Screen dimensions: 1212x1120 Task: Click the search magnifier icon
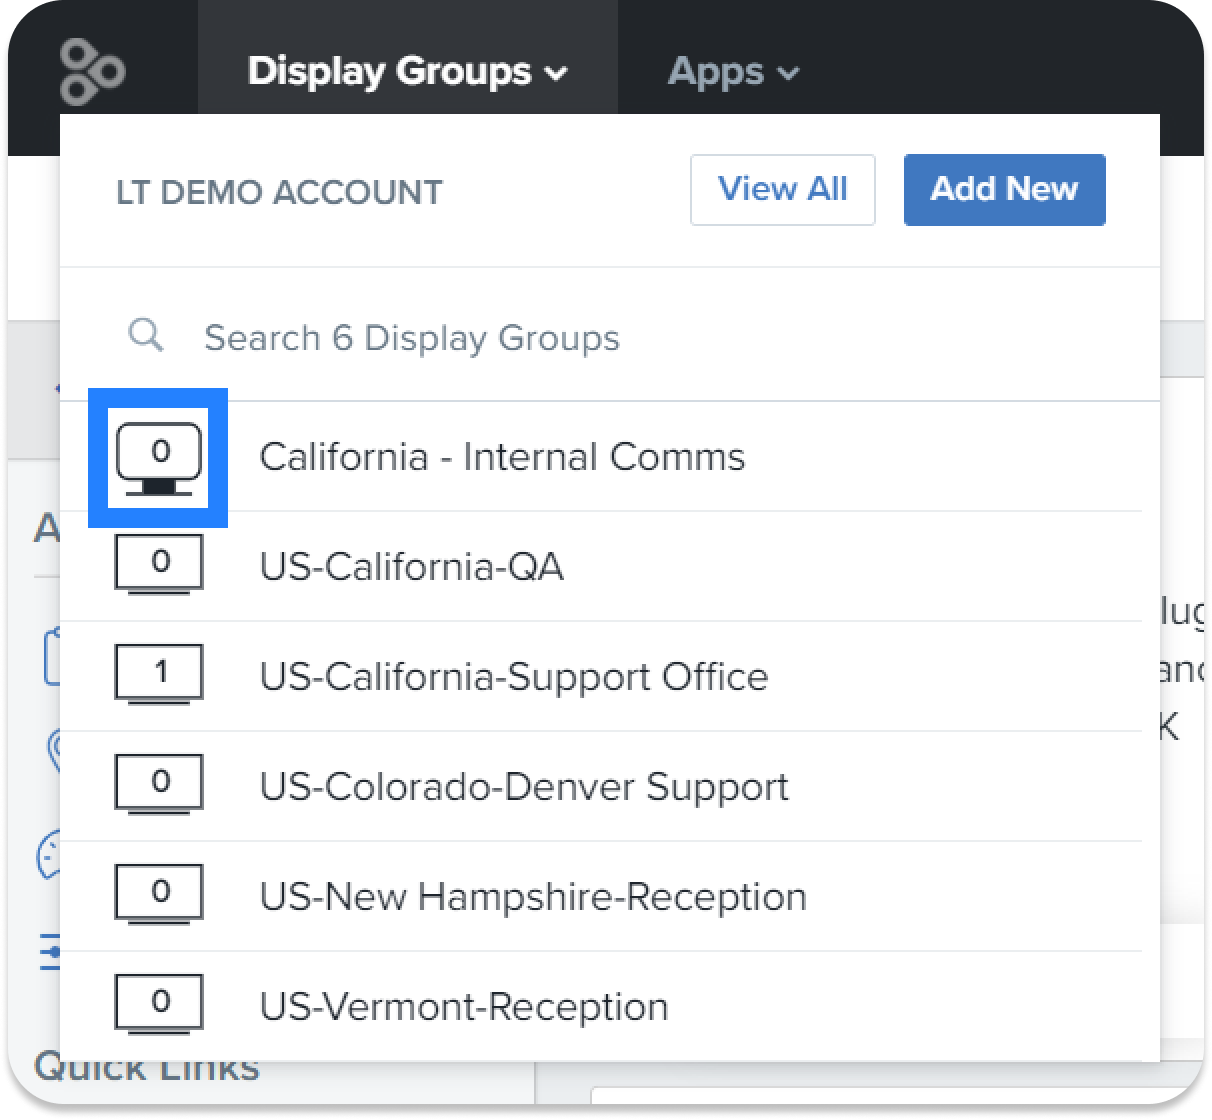(x=145, y=335)
